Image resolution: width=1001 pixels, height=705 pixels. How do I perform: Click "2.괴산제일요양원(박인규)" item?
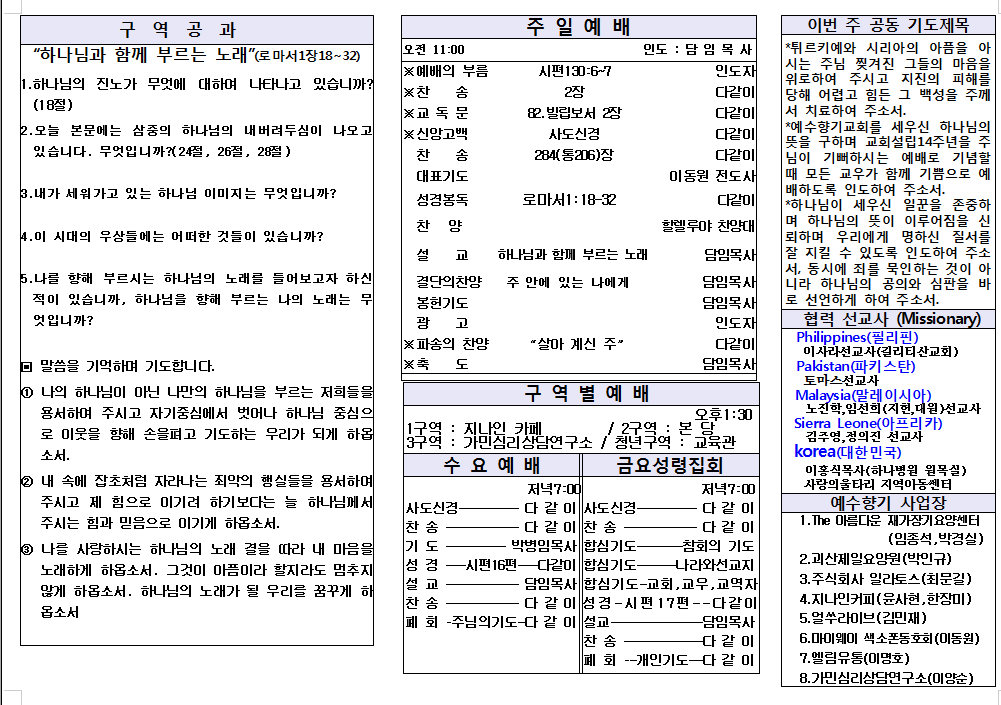click(x=875, y=559)
